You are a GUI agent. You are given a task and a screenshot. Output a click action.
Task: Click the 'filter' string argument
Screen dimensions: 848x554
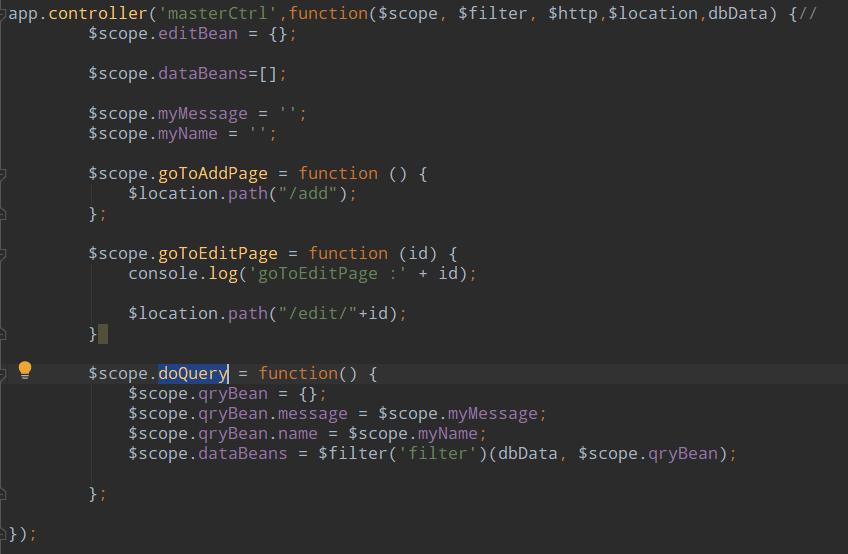pyautogui.click(x=438, y=454)
